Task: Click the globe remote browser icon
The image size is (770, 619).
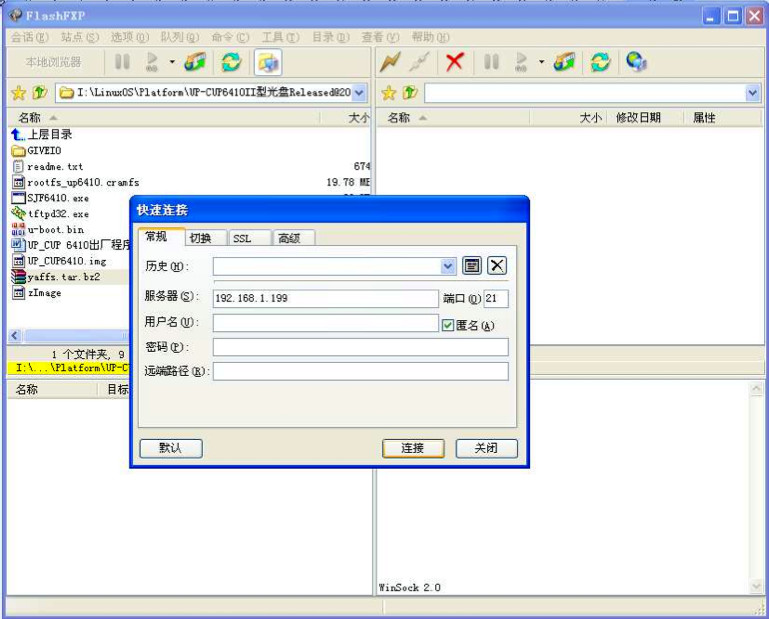Action: coord(636,62)
